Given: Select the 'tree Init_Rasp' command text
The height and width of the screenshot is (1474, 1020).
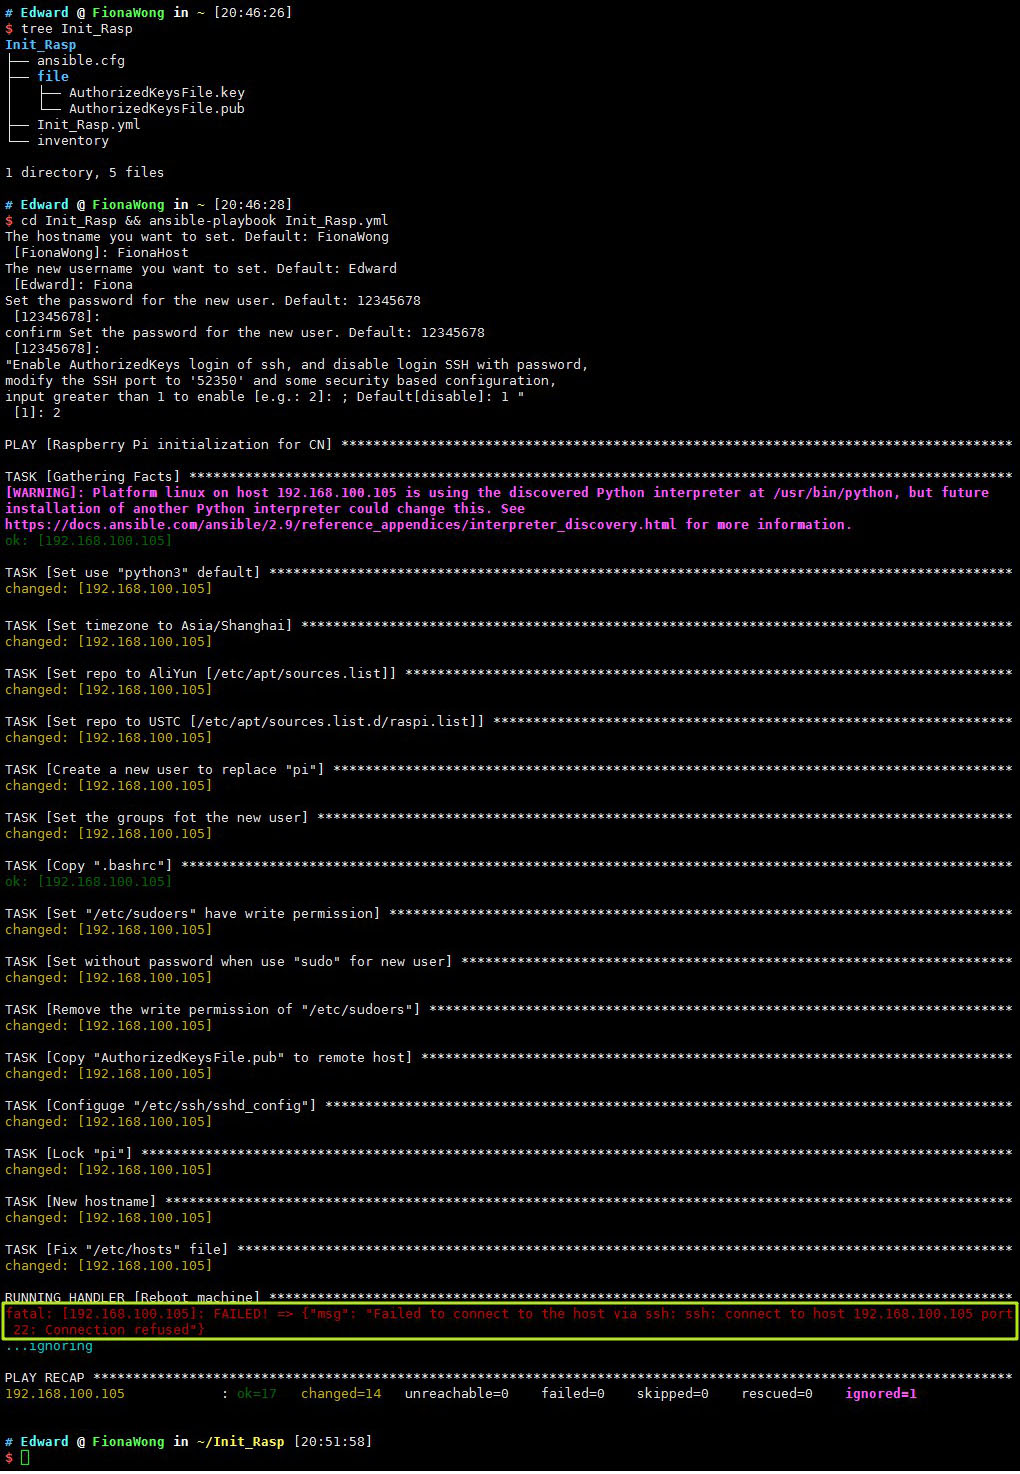Looking at the screenshot, I should click(x=77, y=29).
